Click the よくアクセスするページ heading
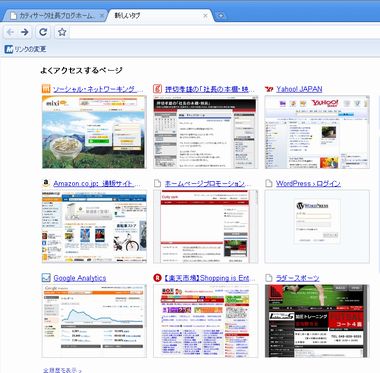This screenshot has height=373, width=380. pyautogui.click(x=82, y=70)
